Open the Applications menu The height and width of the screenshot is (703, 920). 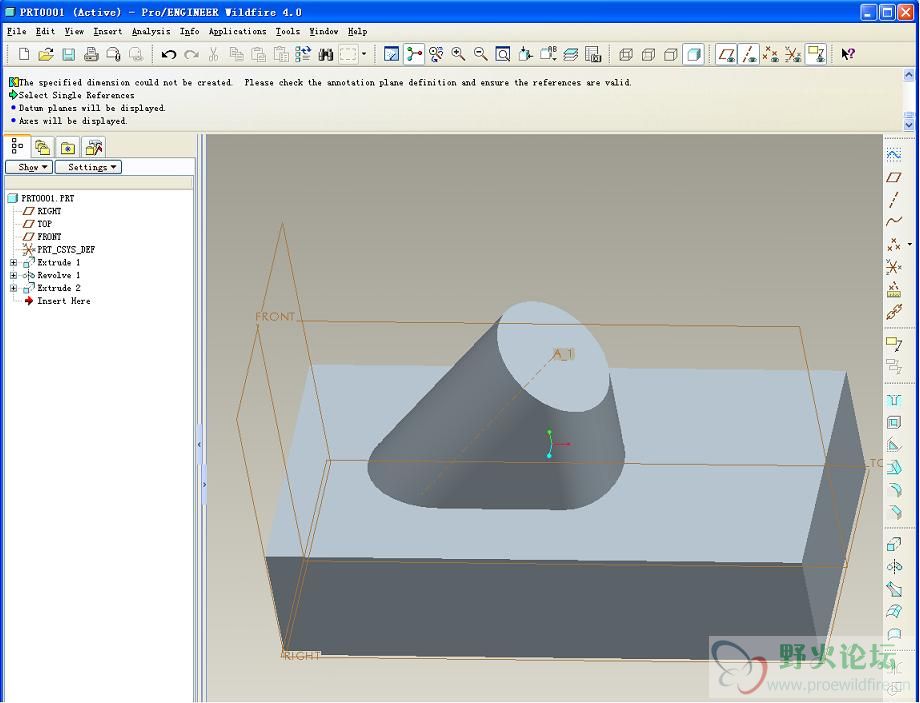[238, 32]
